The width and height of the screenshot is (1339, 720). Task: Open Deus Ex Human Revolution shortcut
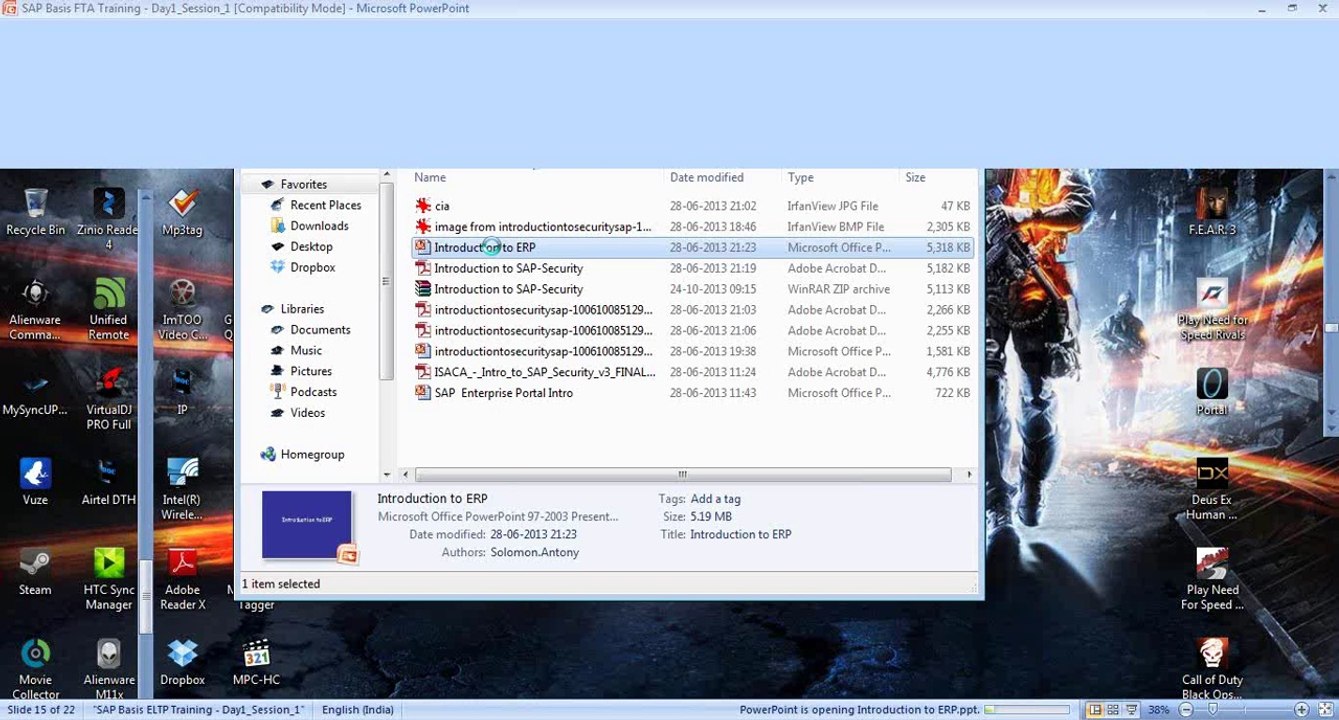(x=1212, y=490)
